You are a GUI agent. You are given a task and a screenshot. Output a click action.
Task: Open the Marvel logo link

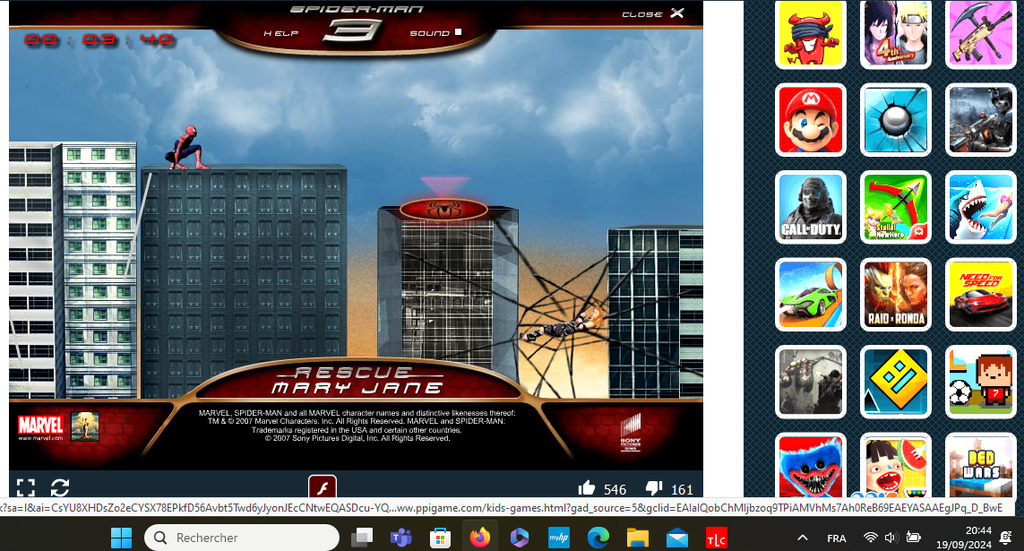40,427
